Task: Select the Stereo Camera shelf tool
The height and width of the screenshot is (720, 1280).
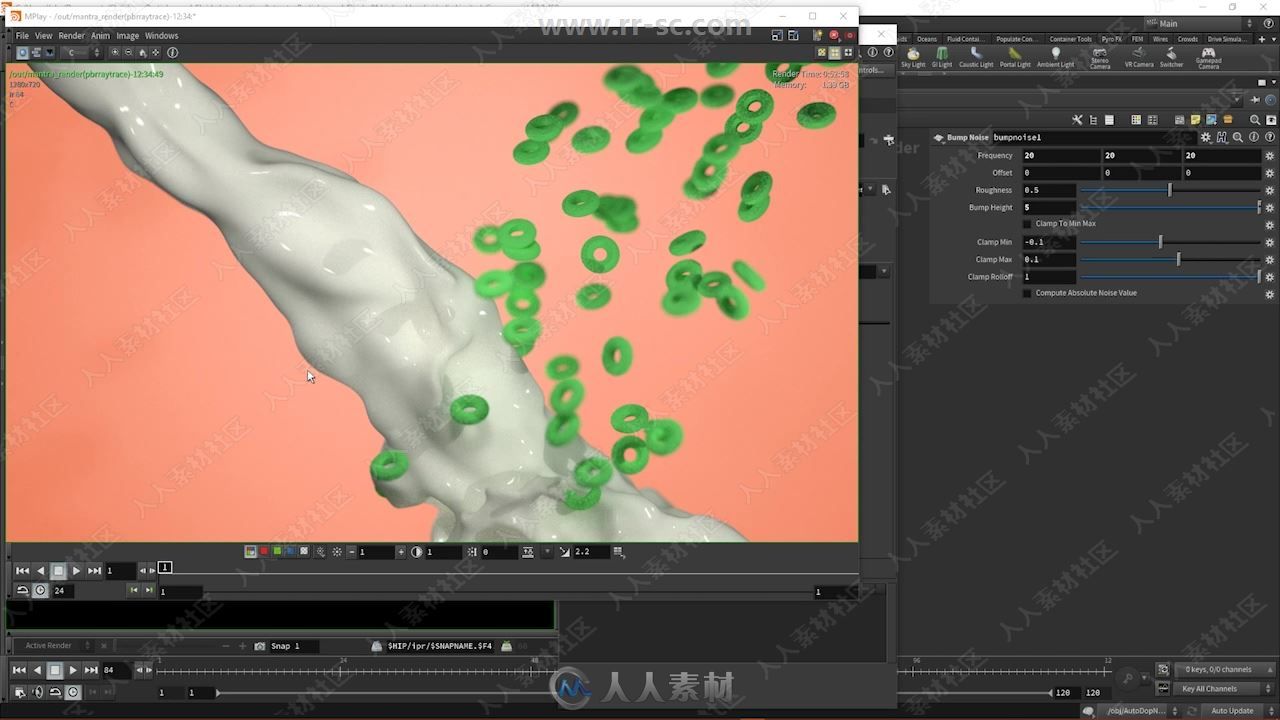Action: (x=1100, y=58)
